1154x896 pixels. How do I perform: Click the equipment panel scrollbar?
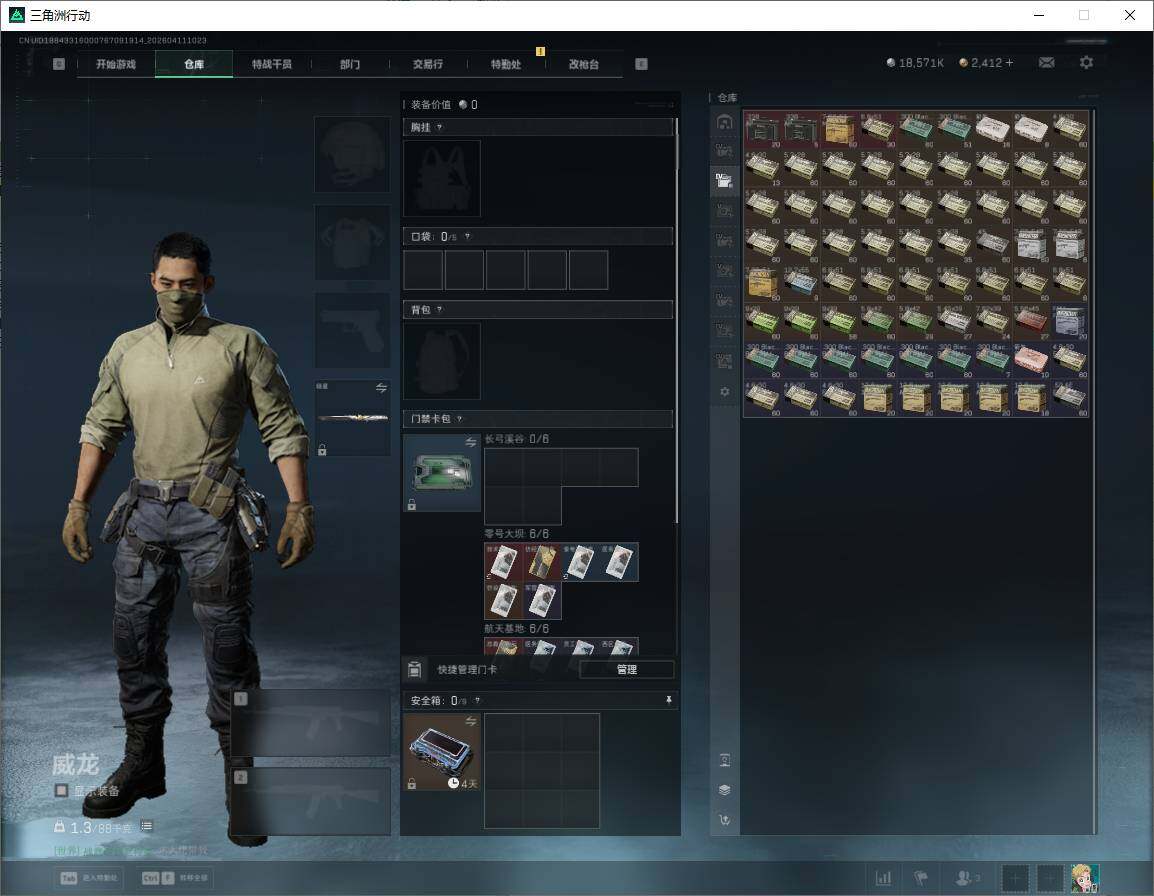[x=676, y=320]
